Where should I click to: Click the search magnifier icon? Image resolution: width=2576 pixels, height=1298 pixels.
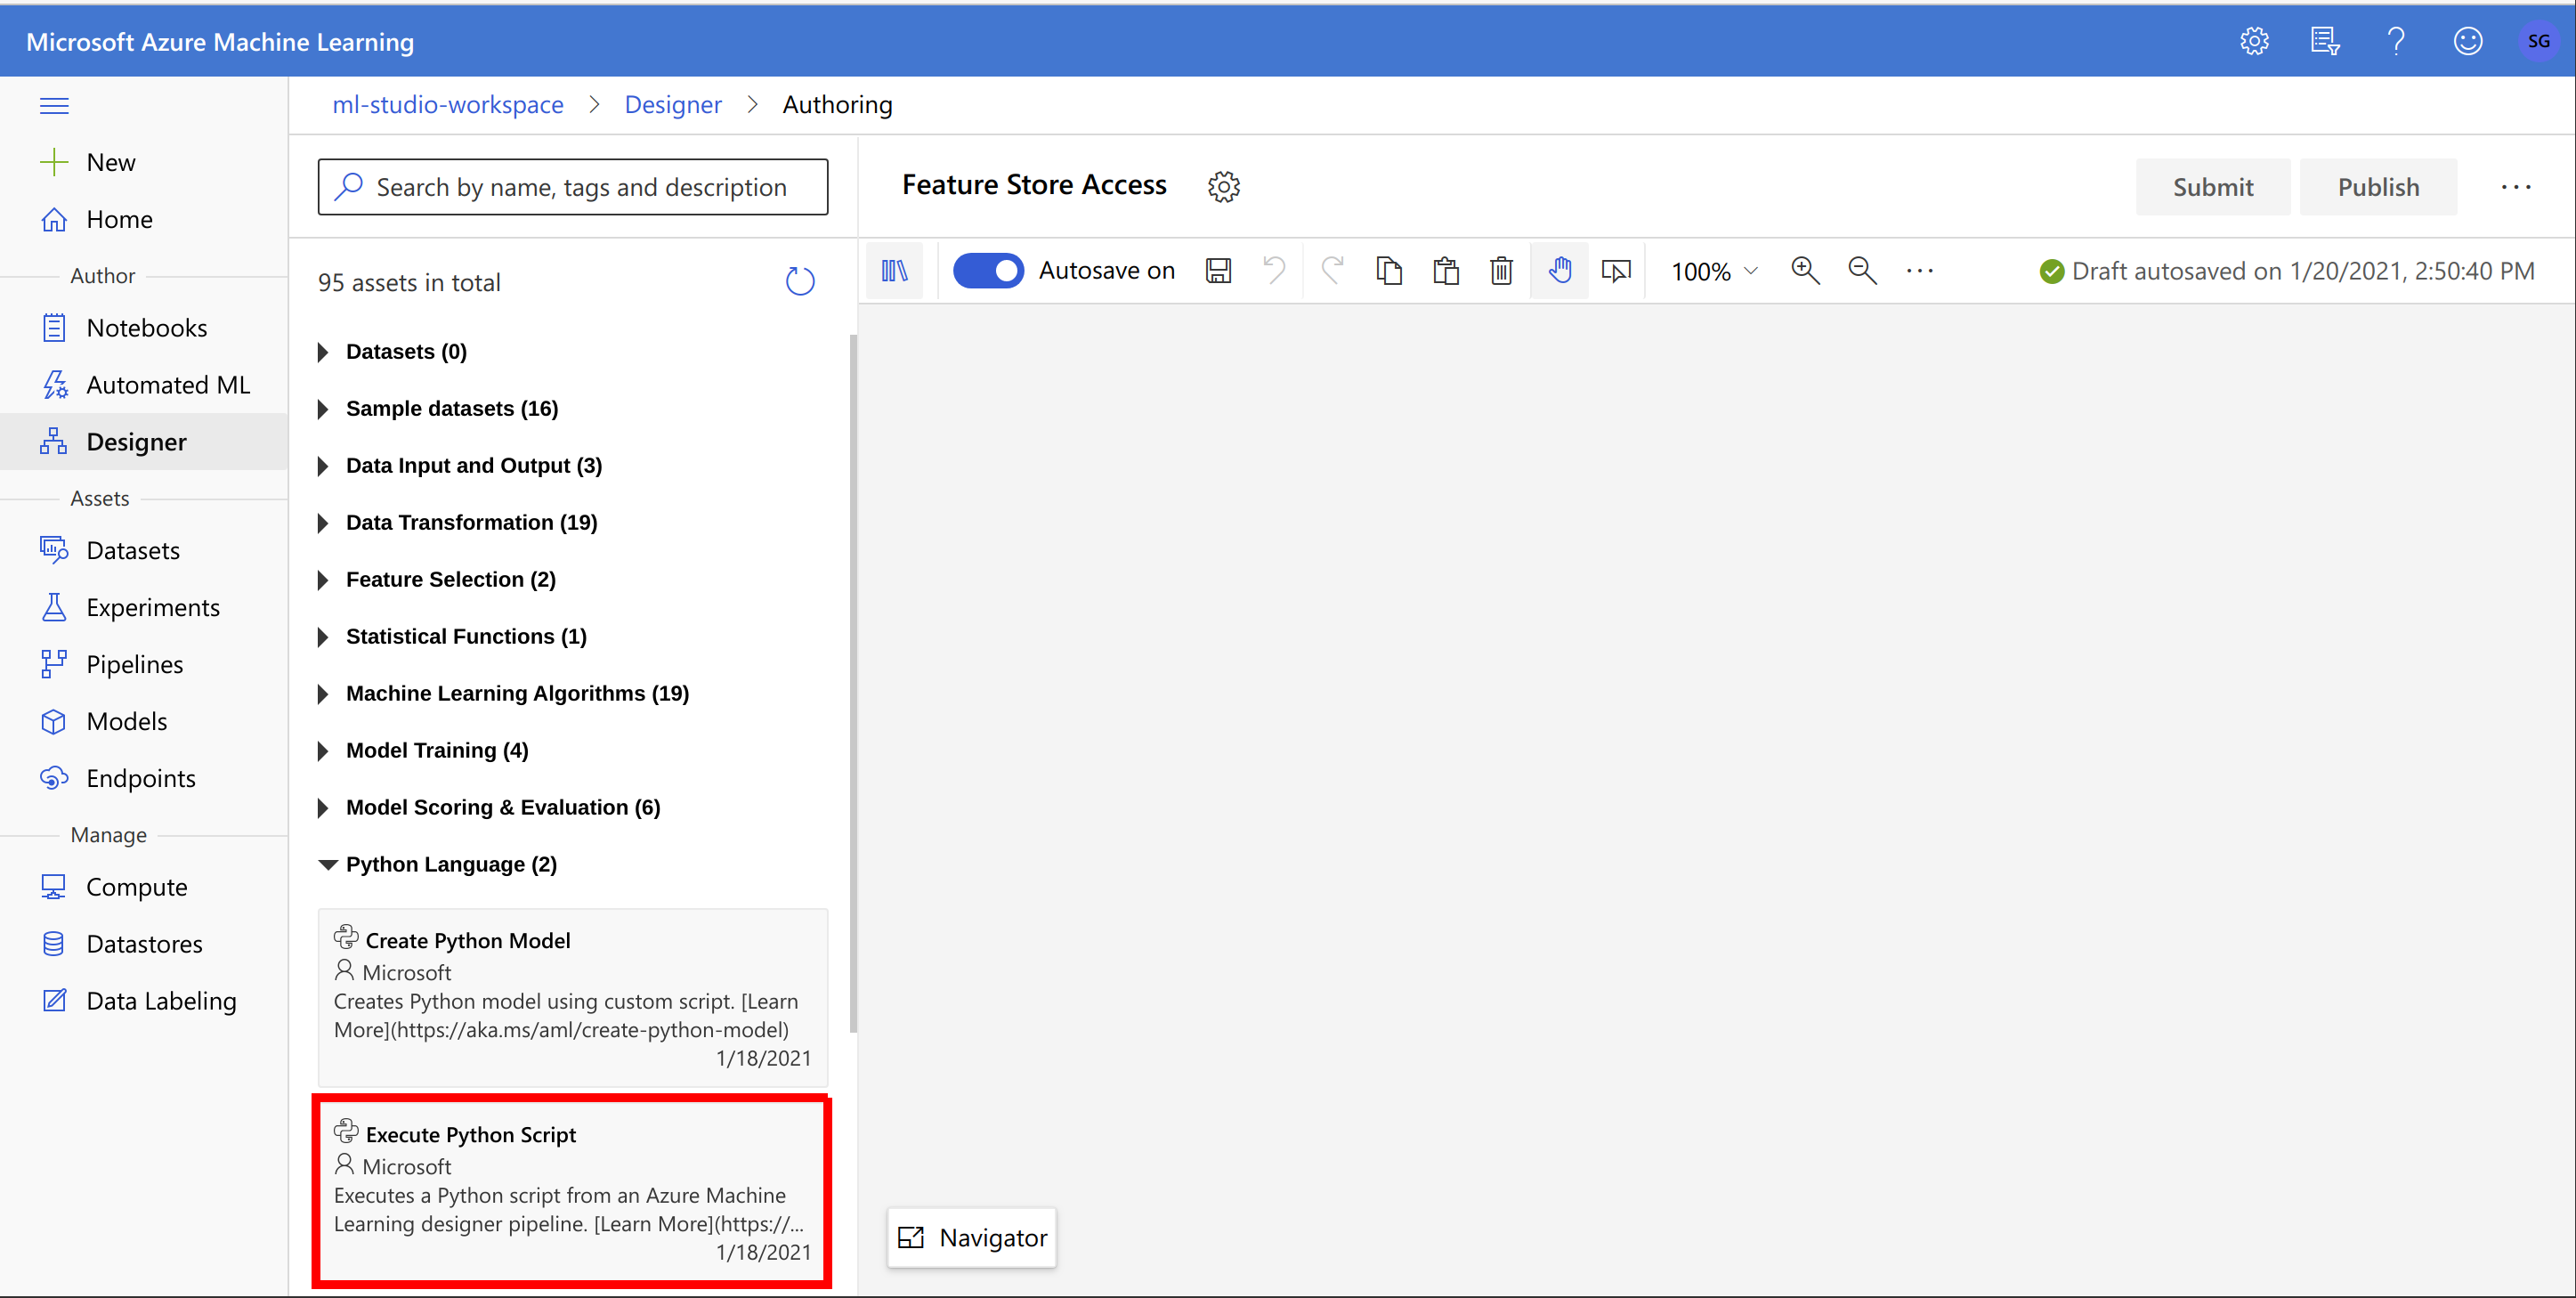click(348, 187)
